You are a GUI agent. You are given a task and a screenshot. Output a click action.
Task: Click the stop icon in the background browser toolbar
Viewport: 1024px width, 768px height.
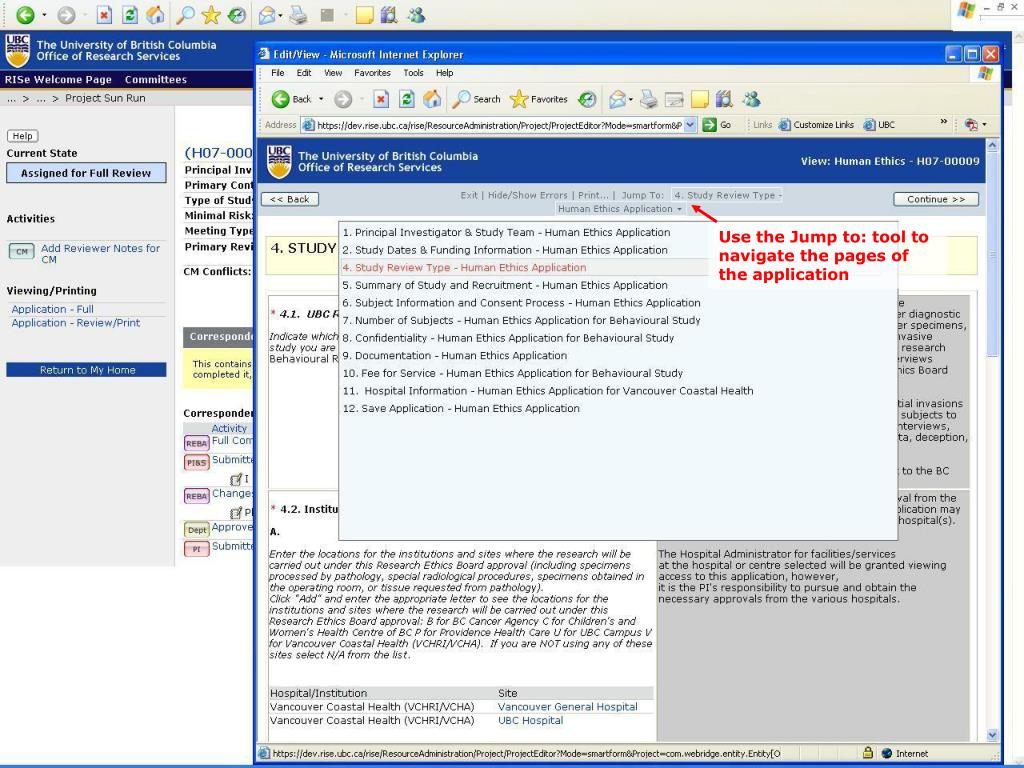104,14
